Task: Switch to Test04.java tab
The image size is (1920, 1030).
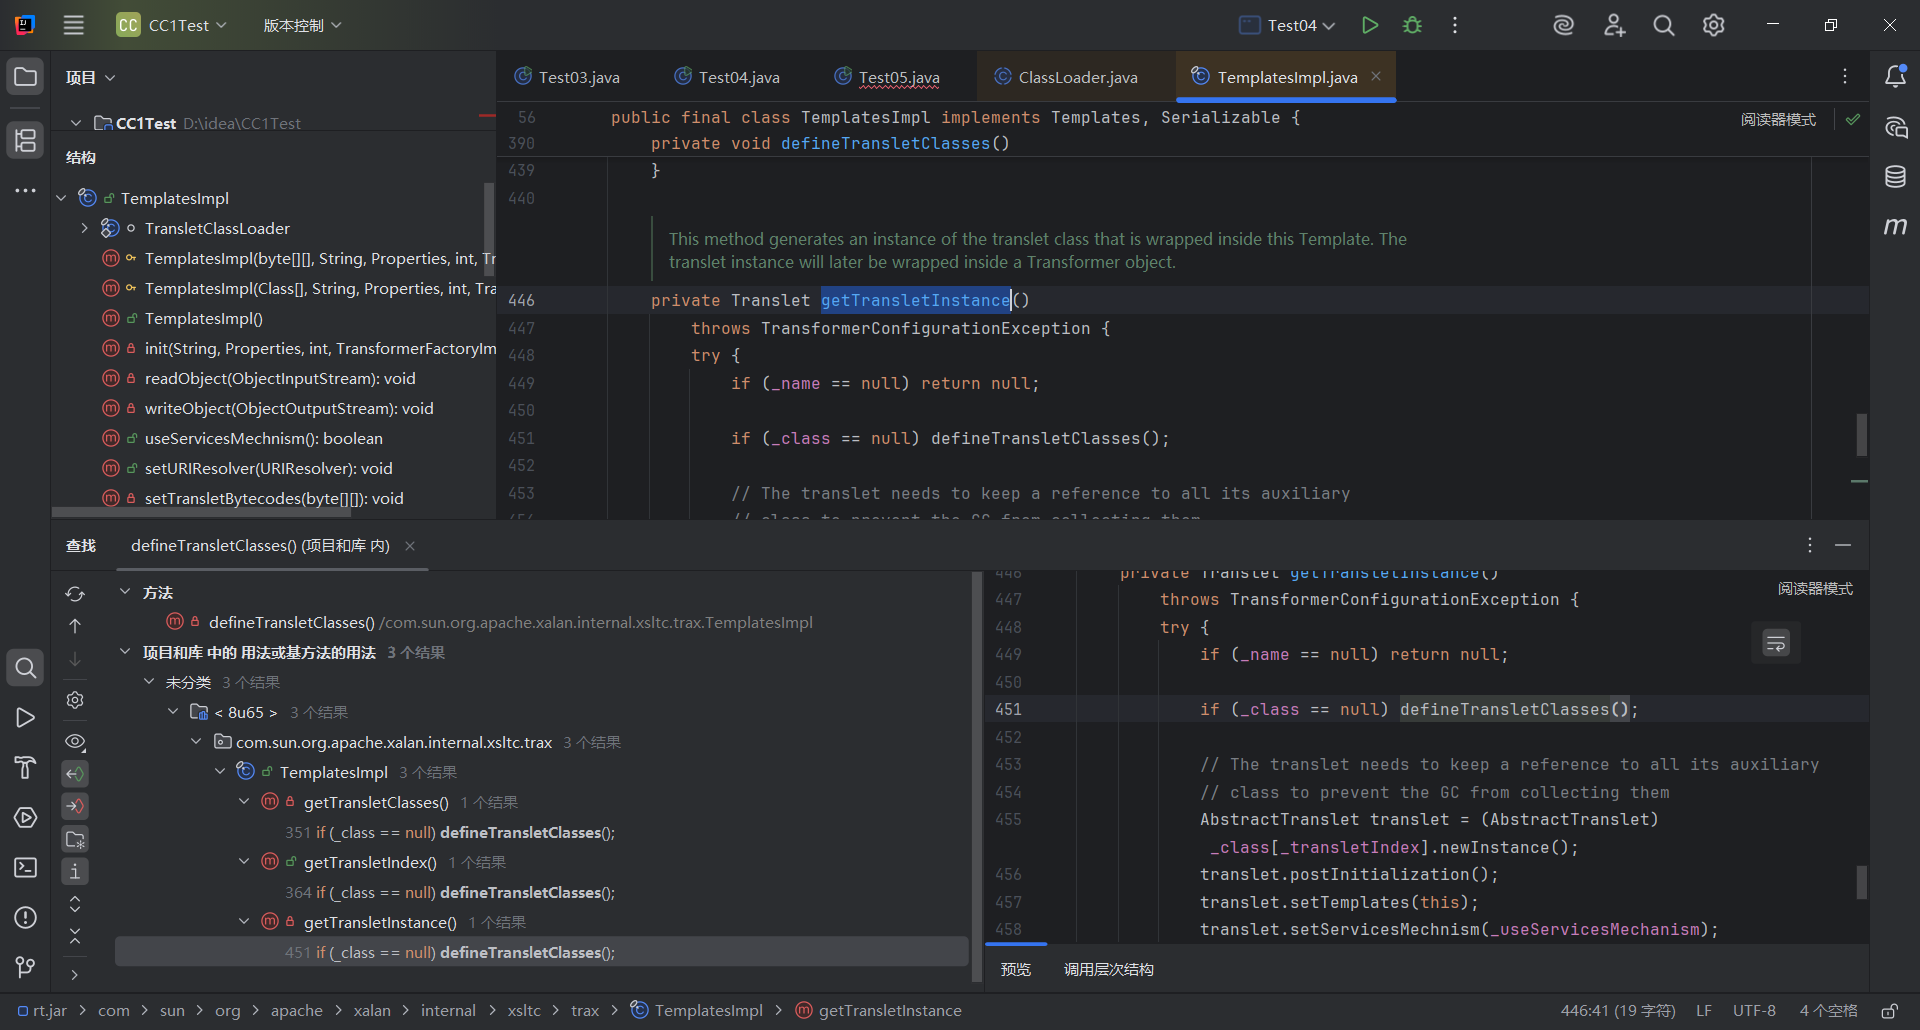Action: tap(727, 77)
